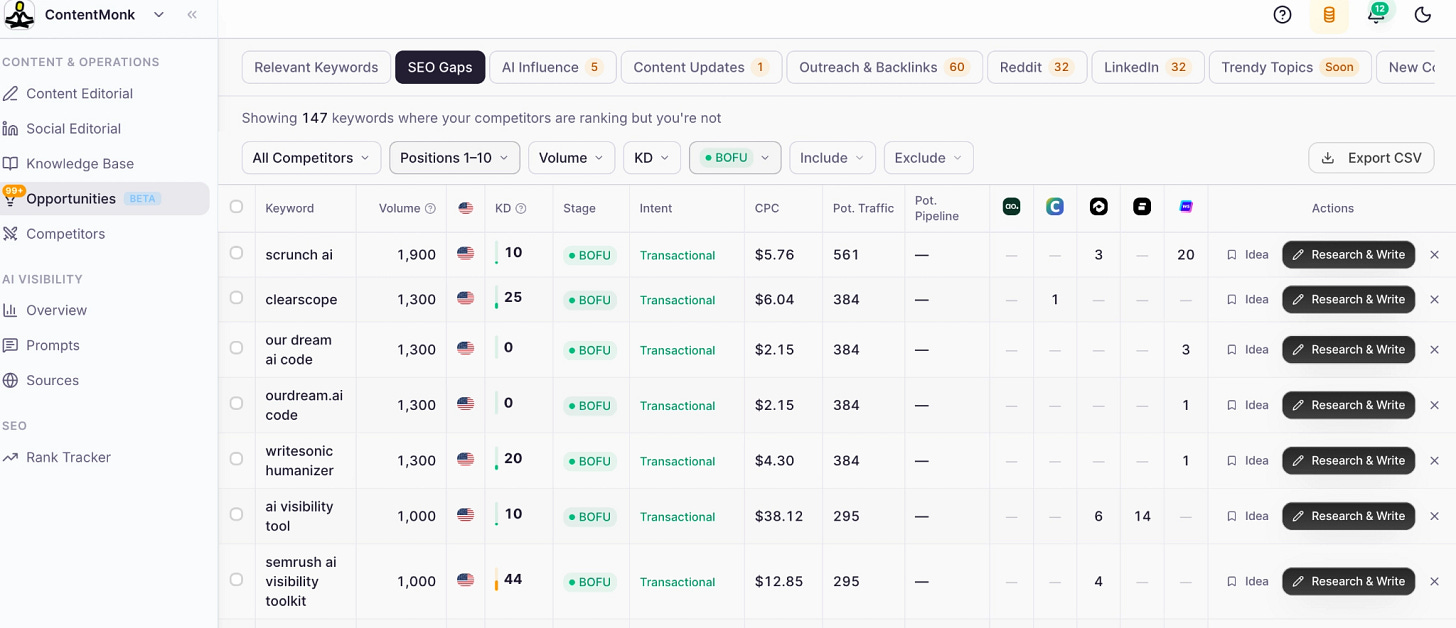Click Research & Write for writesonic humanizer
The image size is (1456, 628).
1348,461
